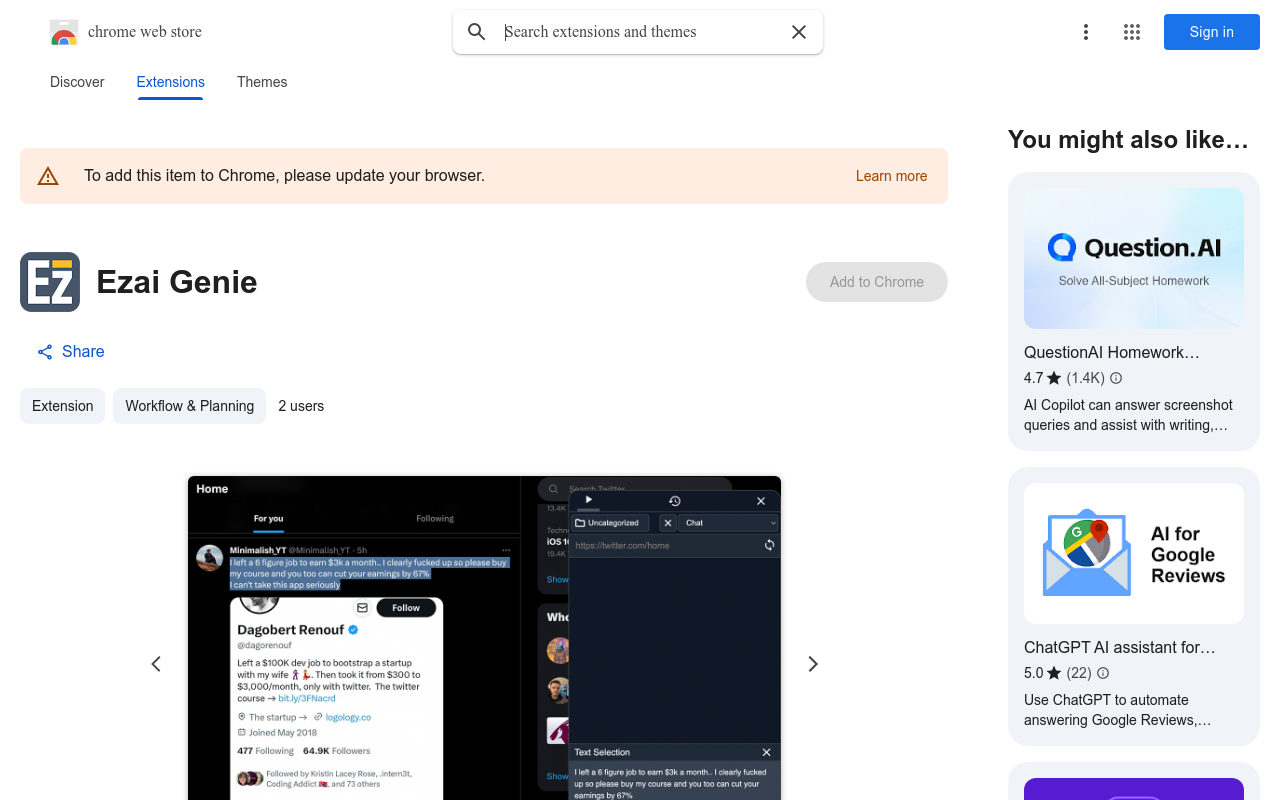This screenshot has width=1280, height=800.
Task: Click the update your browser message
Action: coord(284,176)
